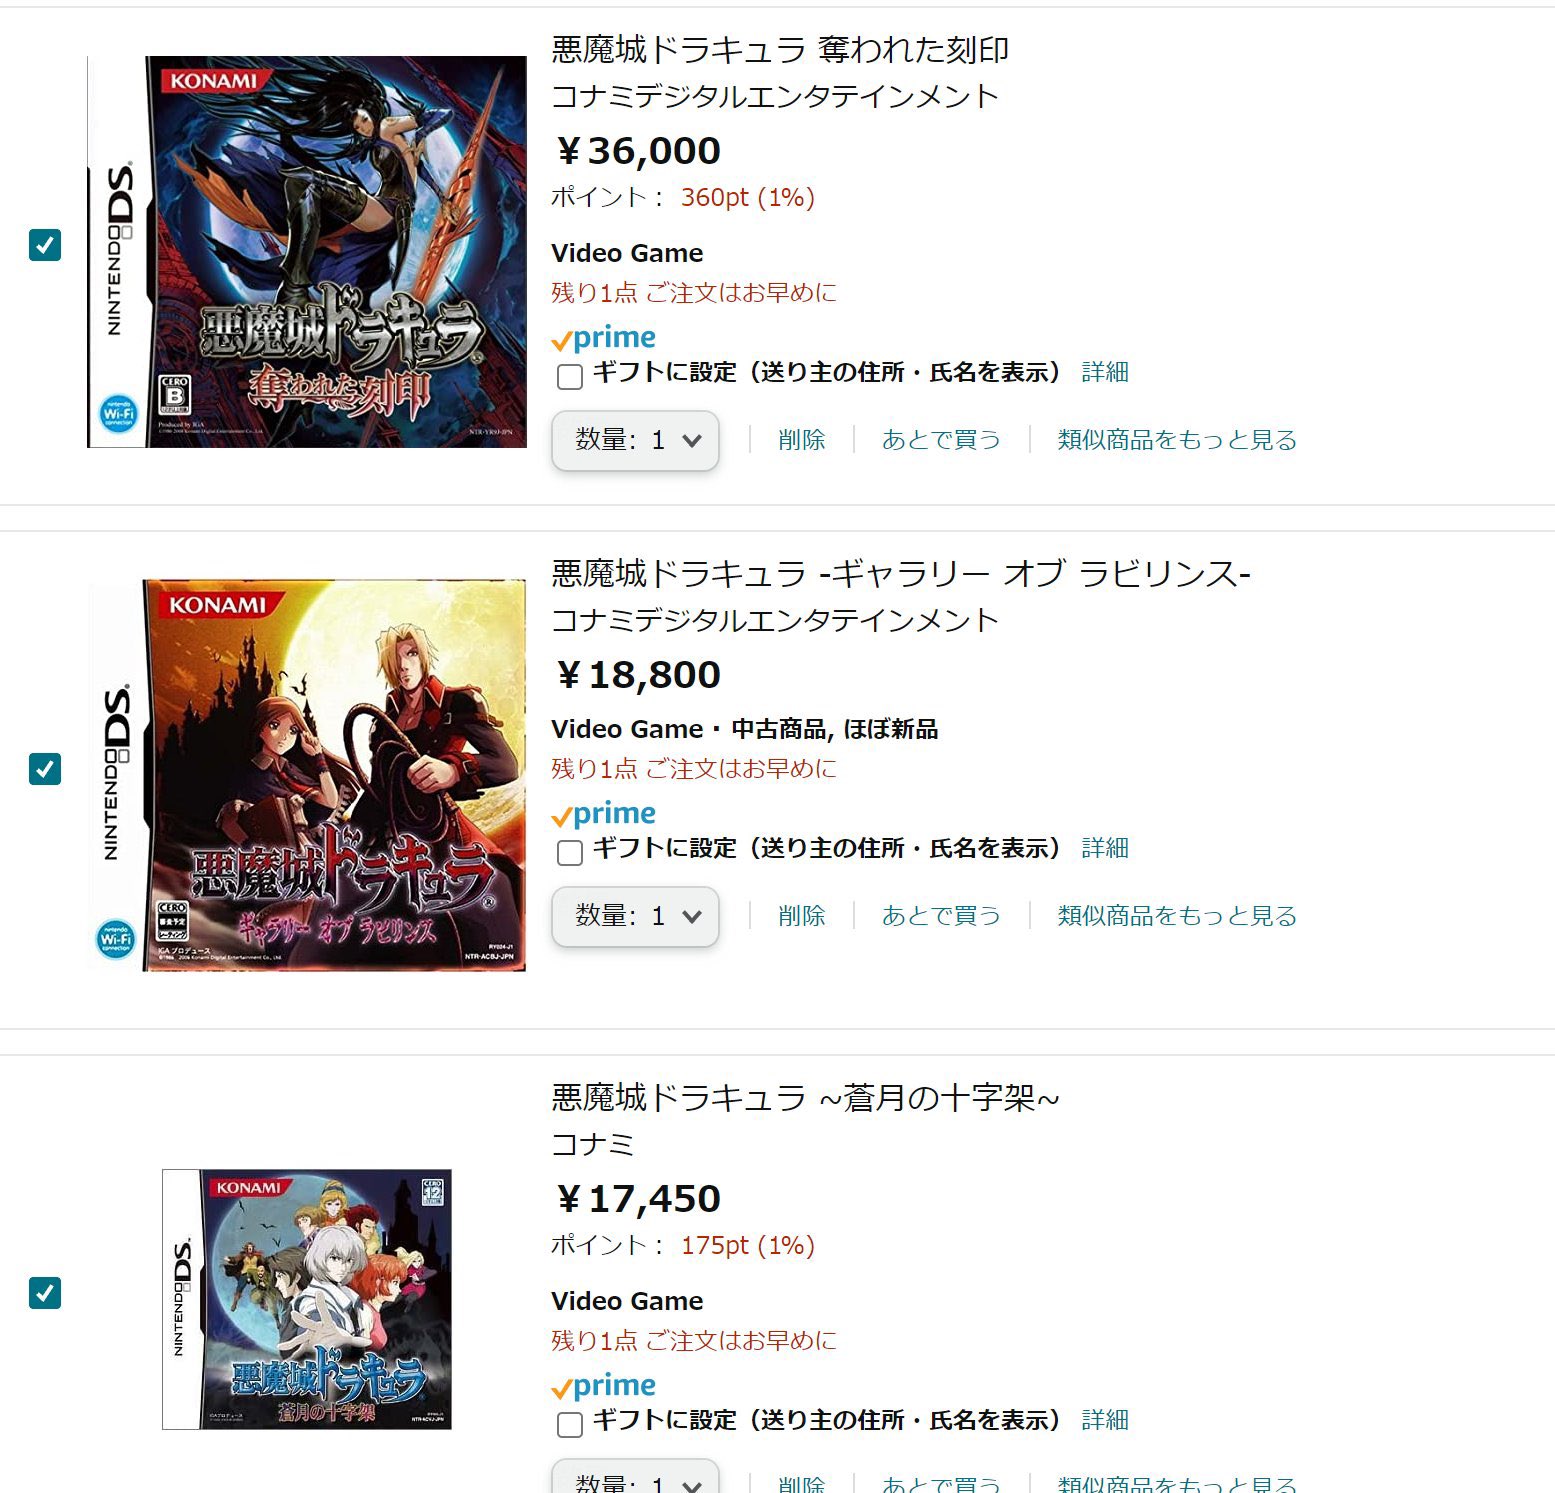Uncheck selection box for 奪われた刻印 item

[45, 244]
